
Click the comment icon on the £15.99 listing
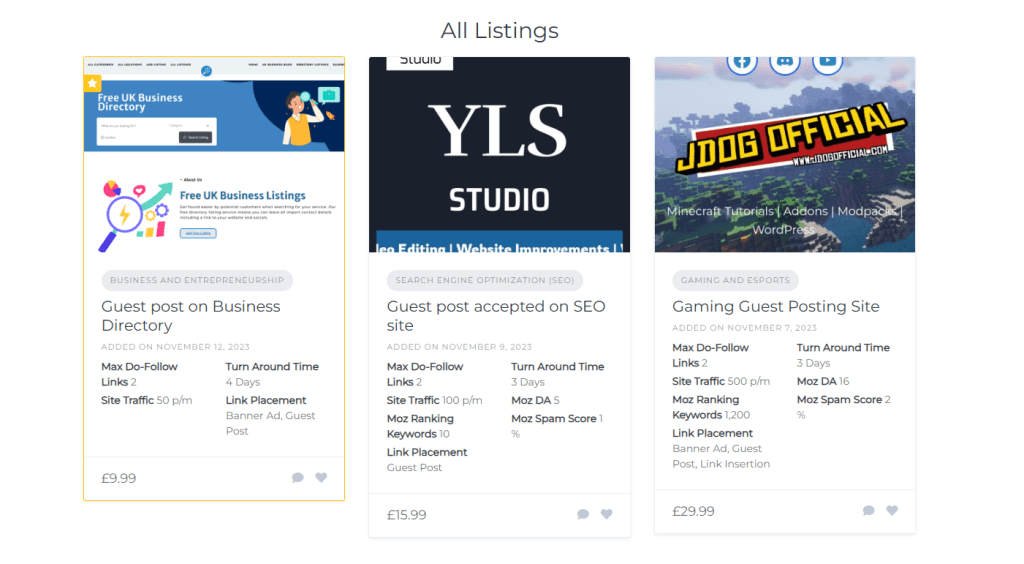583,515
